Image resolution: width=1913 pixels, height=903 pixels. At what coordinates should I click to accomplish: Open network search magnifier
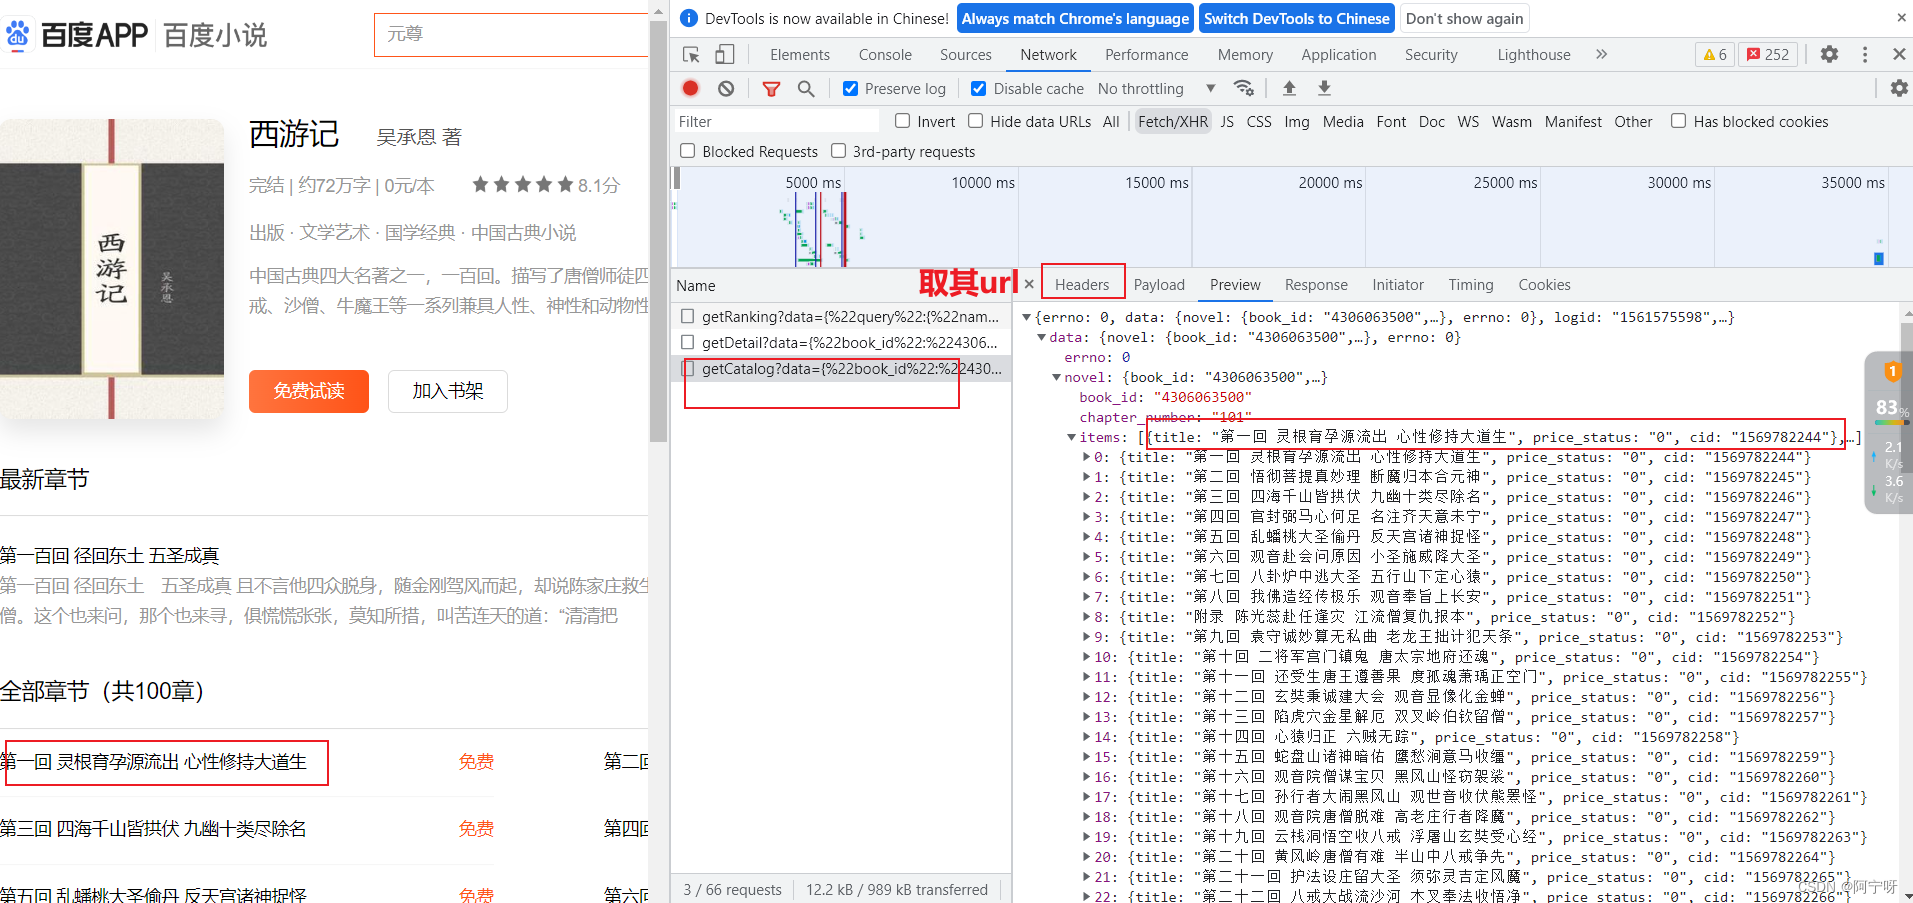pyautogui.click(x=806, y=89)
